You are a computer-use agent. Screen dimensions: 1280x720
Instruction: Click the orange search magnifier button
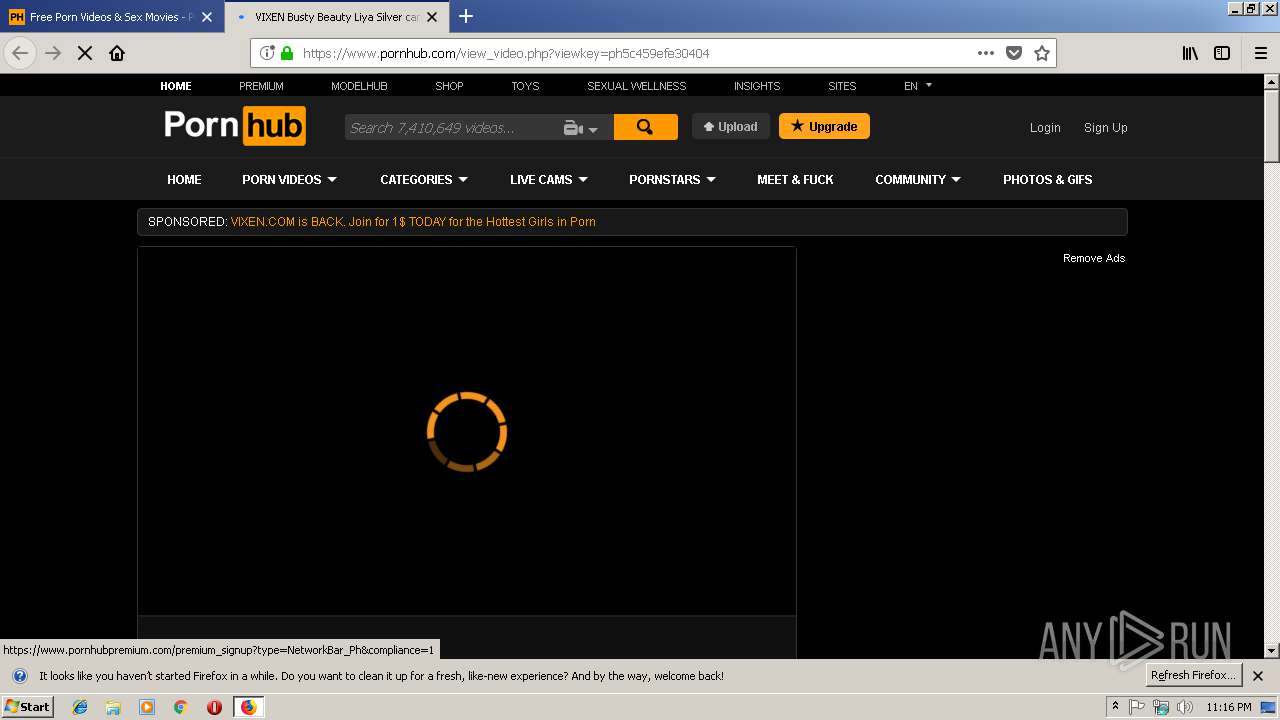(645, 127)
